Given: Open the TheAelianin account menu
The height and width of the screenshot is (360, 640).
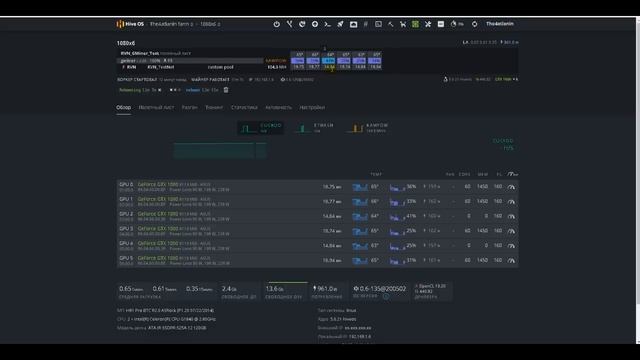Looking at the screenshot, I should (x=500, y=24).
